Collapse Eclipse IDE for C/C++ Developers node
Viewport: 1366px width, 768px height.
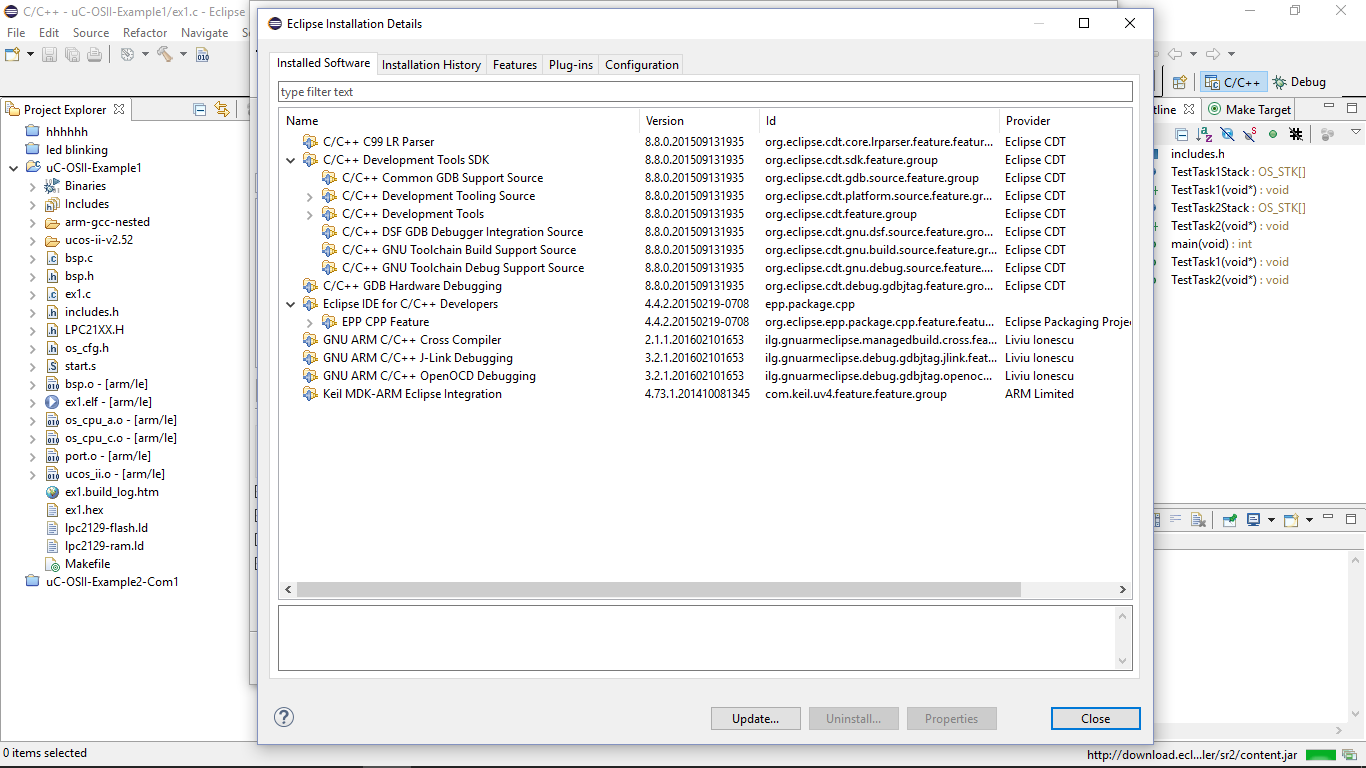(291, 304)
